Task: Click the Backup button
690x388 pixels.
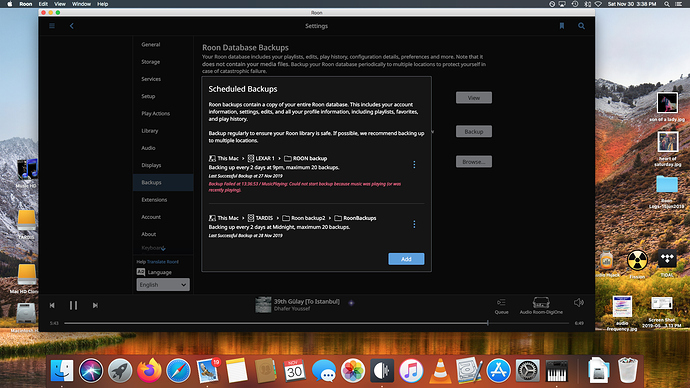Action: tap(474, 132)
